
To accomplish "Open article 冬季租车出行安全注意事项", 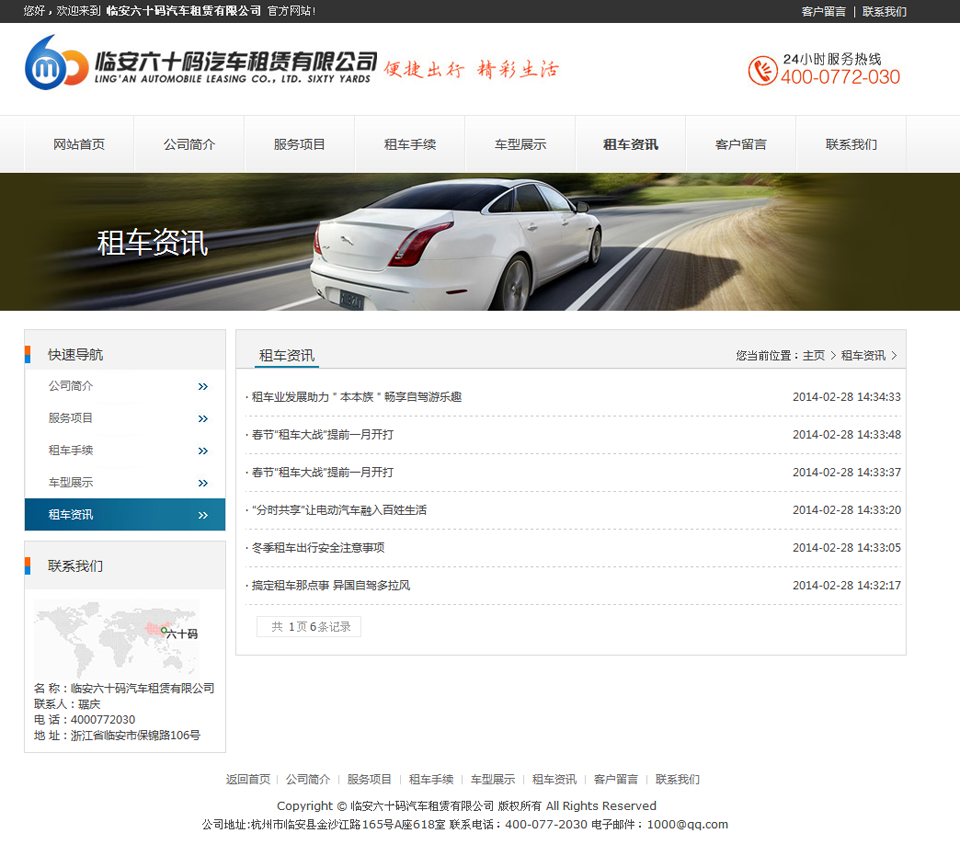I will pyautogui.click(x=318, y=548).
